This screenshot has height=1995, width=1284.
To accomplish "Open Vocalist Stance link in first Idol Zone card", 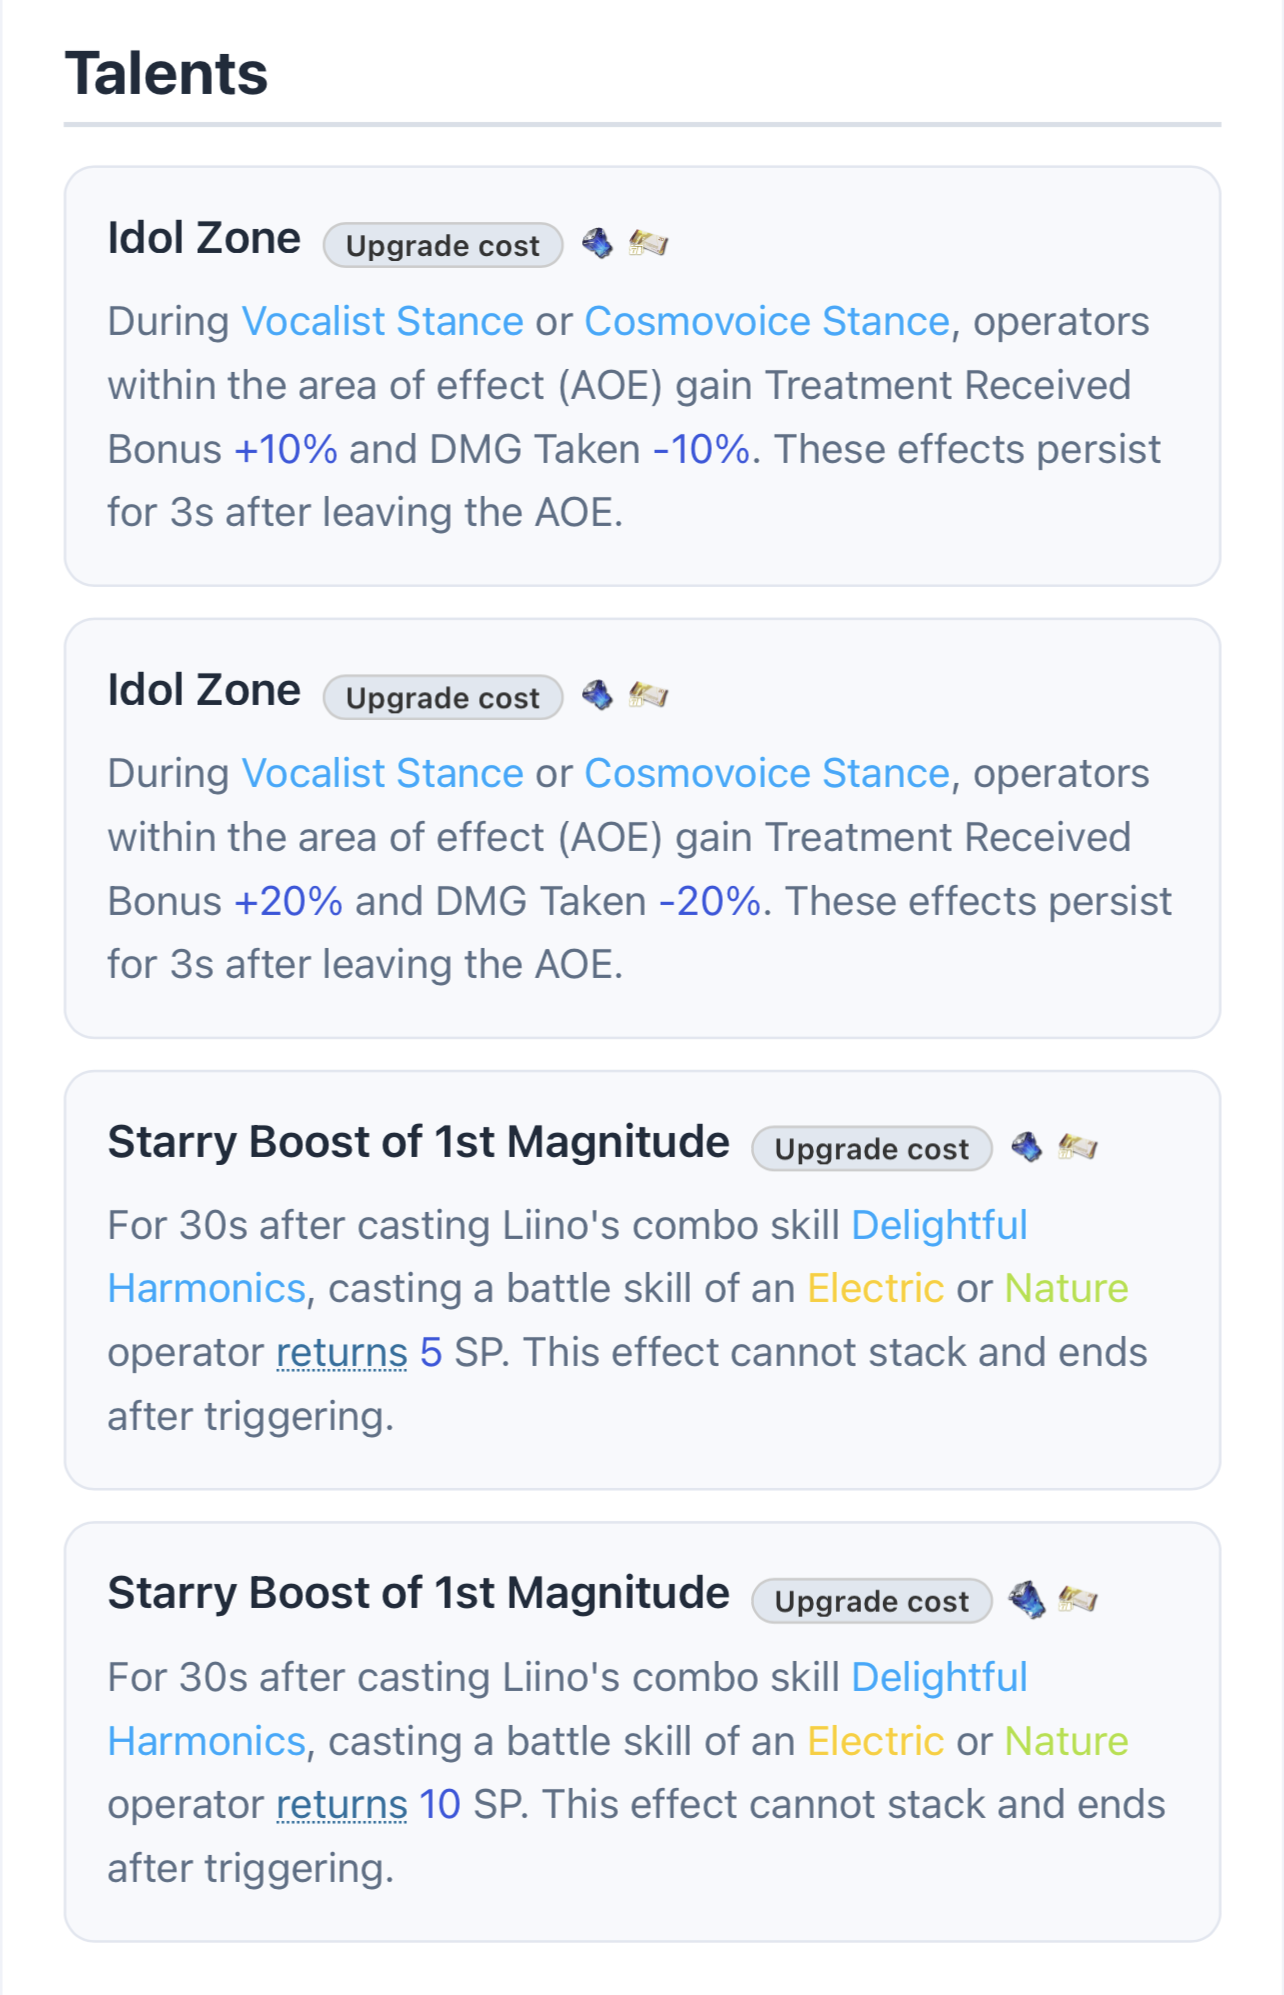I will tap(383, 321).
